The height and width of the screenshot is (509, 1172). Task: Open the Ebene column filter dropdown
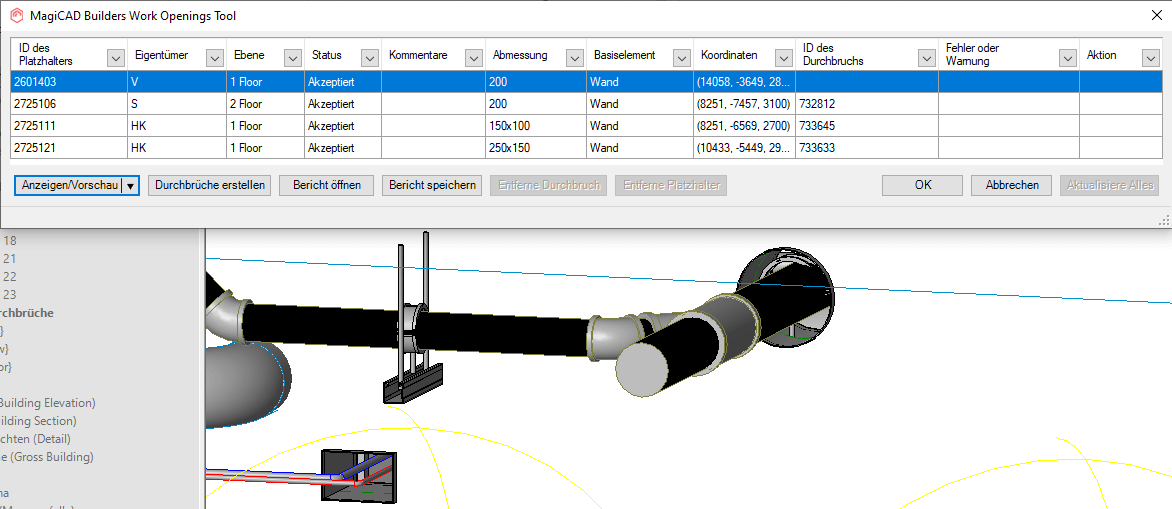[292, 58]
